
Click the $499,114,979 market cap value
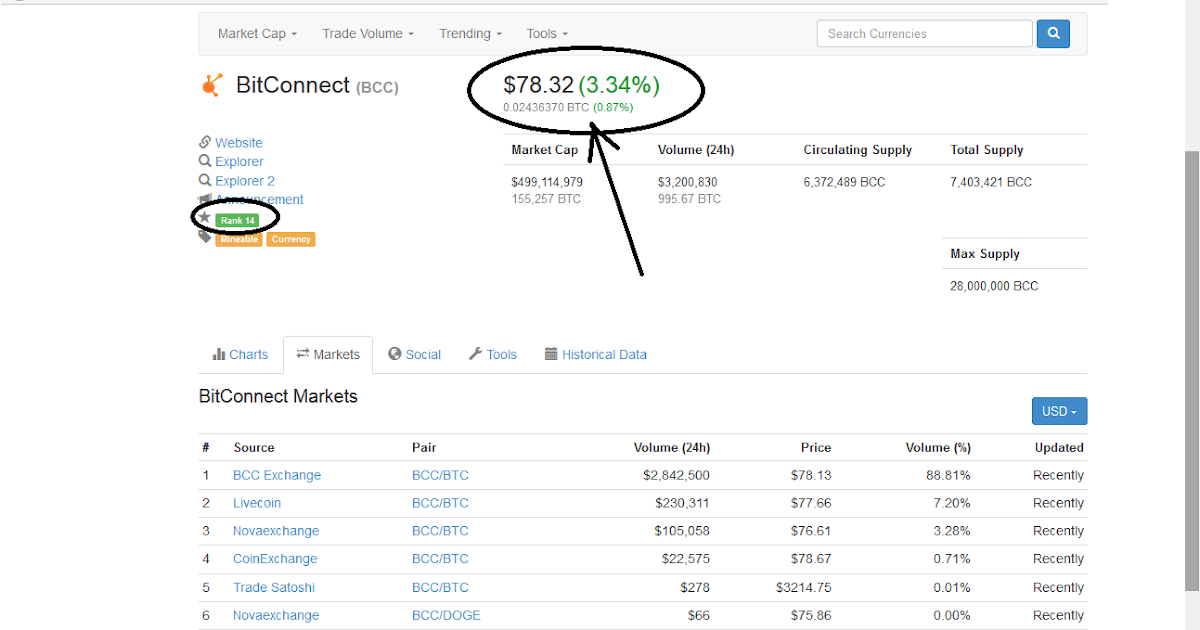tap(547, 182)
